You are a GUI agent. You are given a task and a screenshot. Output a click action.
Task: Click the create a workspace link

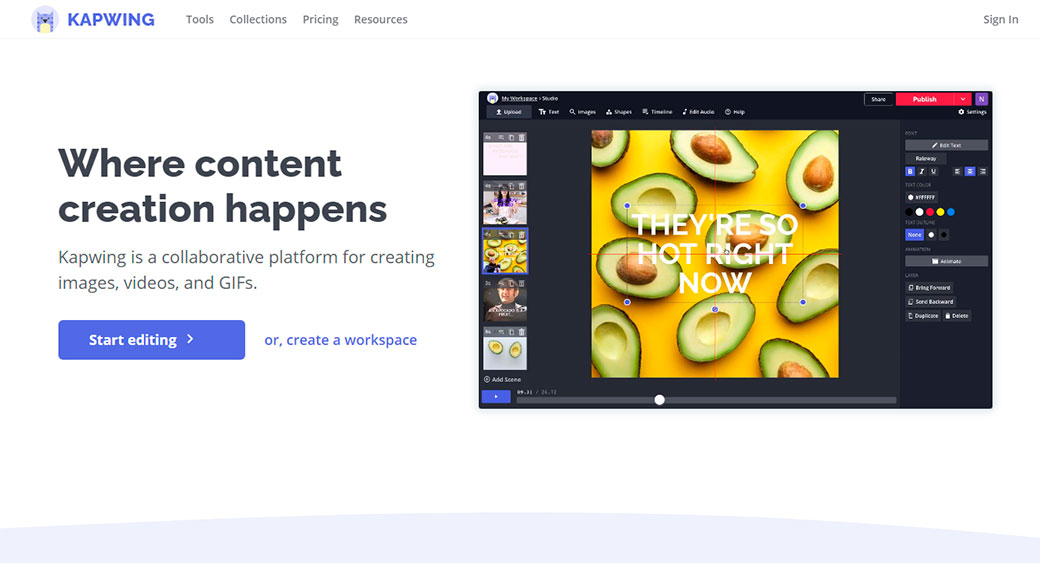click(x=340, y=340)
